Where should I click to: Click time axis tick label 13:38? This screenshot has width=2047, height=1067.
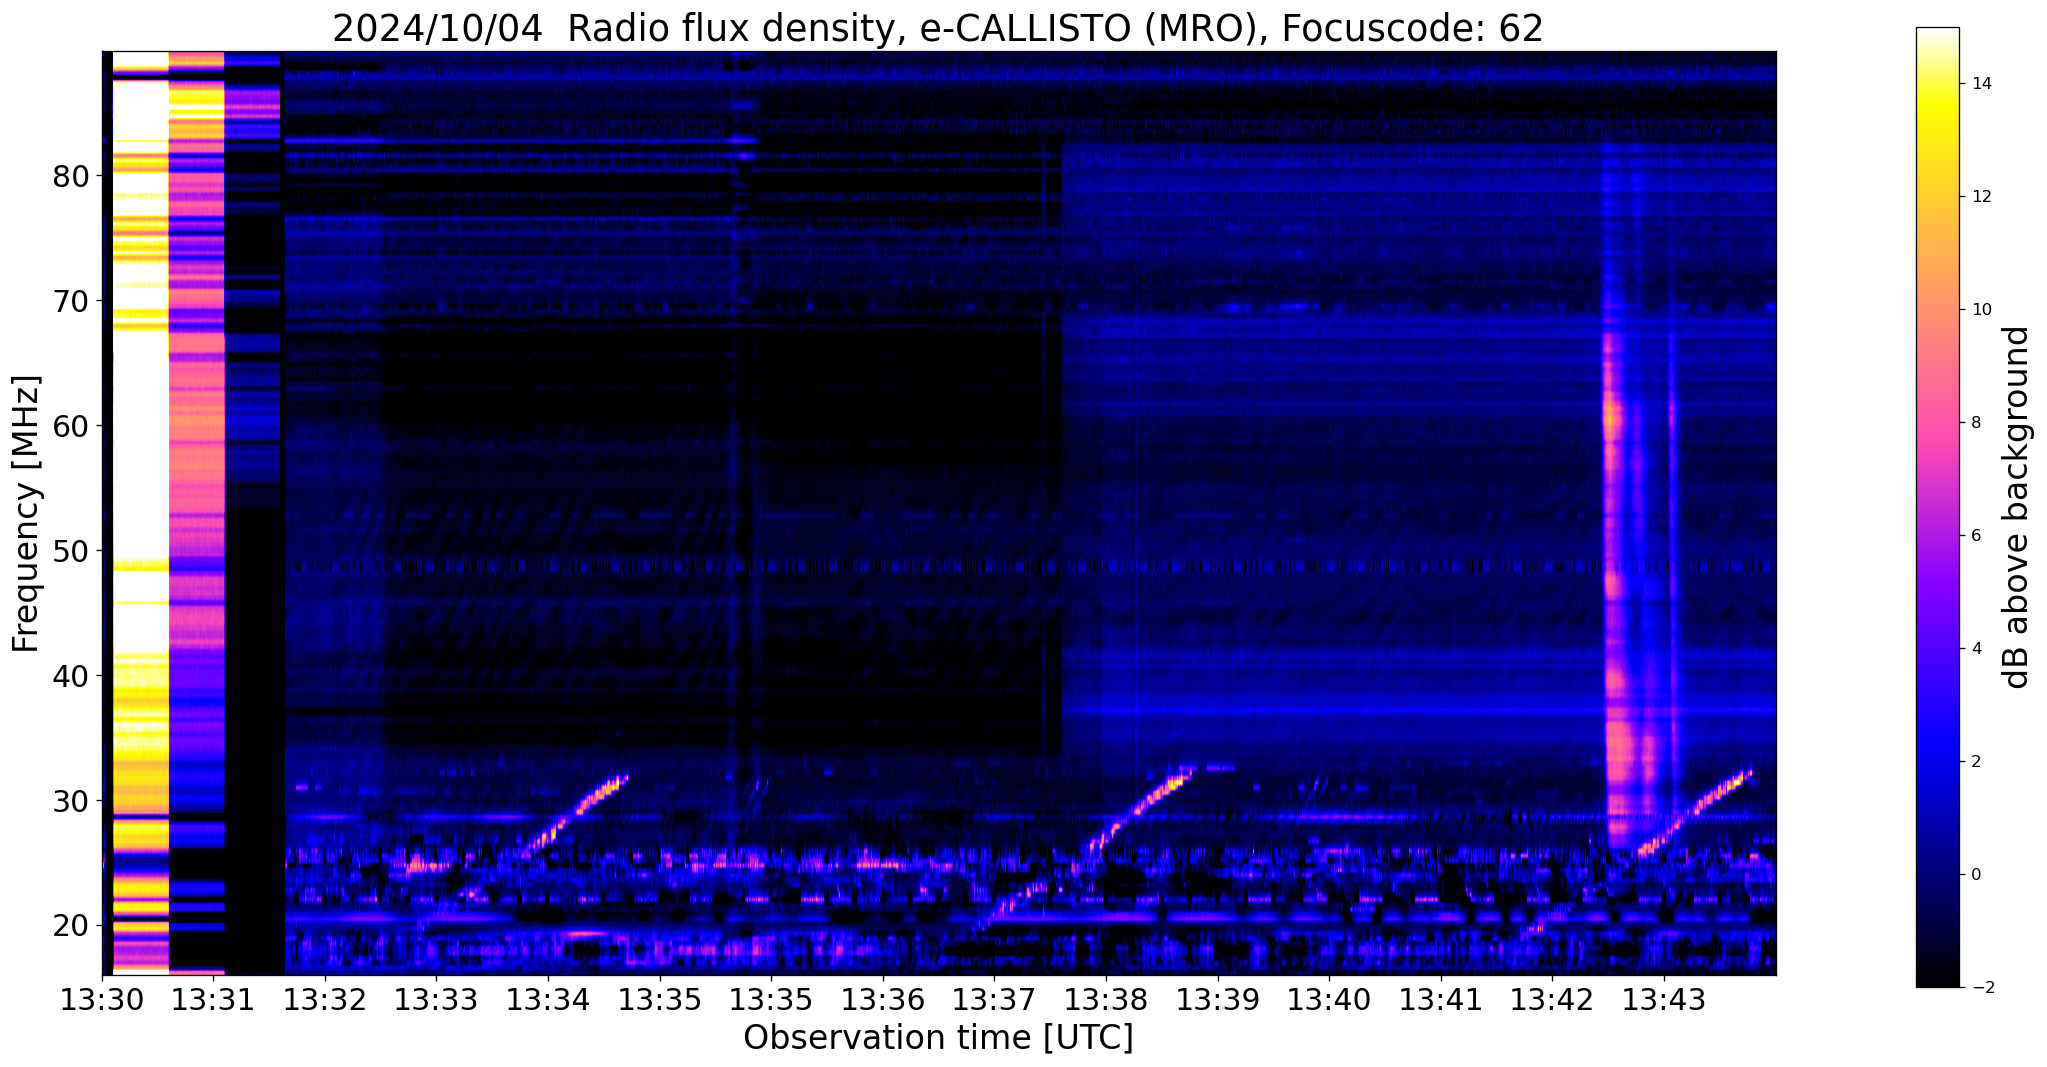[x=1106, y=999]
